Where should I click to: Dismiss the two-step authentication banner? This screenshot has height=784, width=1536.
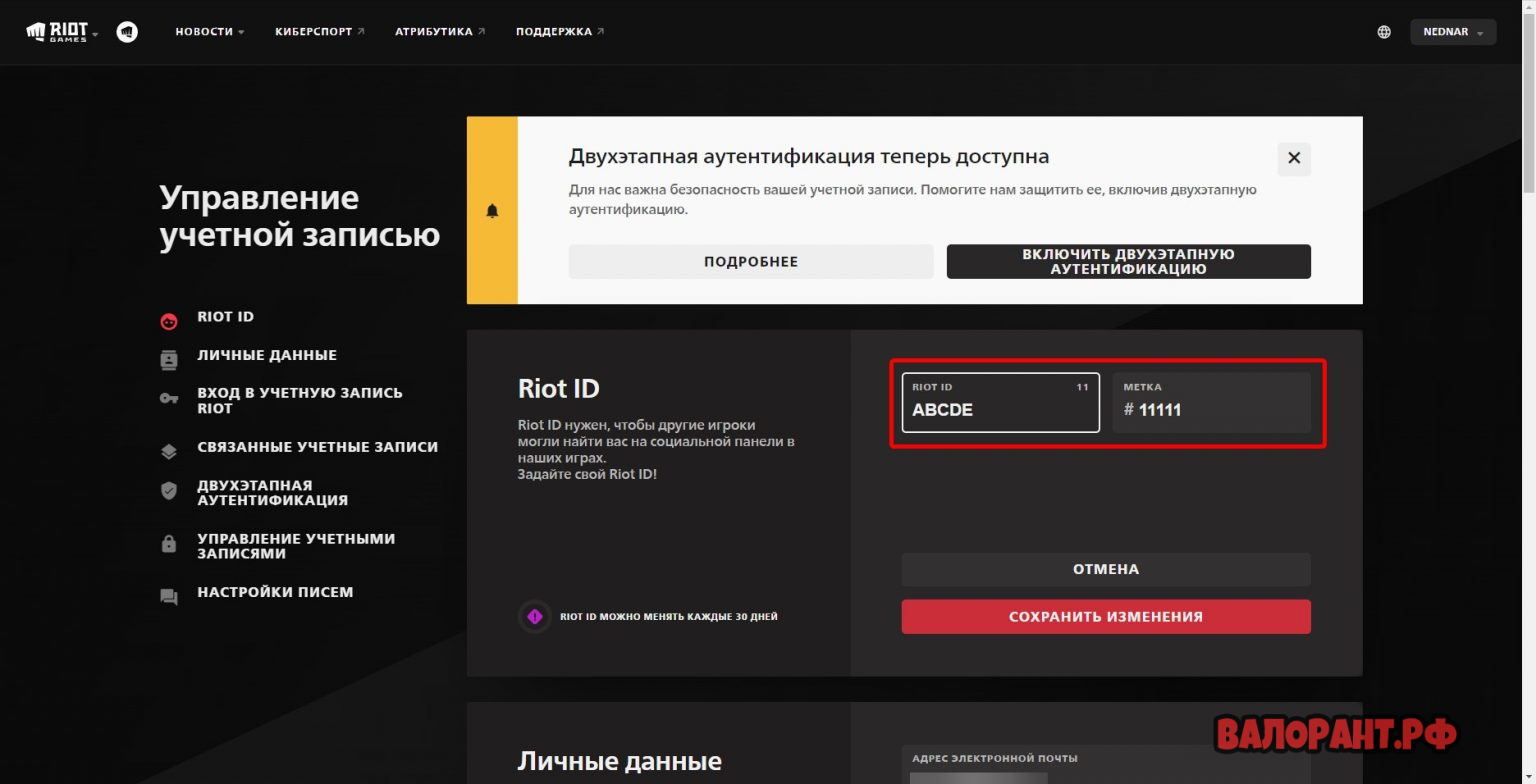coord(1294,159)
